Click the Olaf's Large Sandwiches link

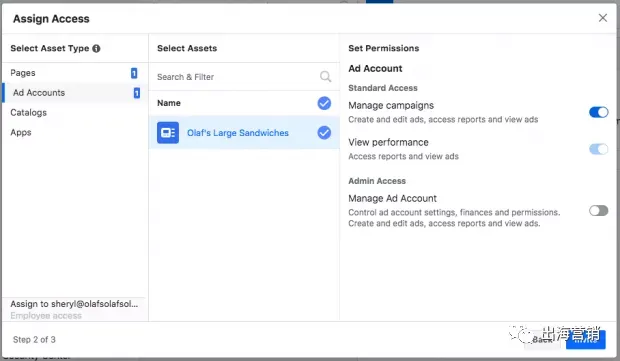238,133
